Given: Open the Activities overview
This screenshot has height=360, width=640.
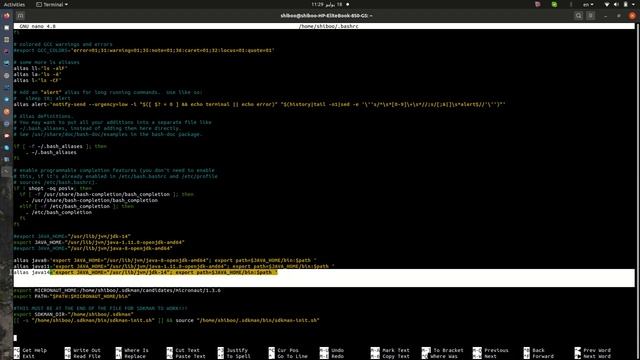Looking at the screenshot, I should pos(14,4).
